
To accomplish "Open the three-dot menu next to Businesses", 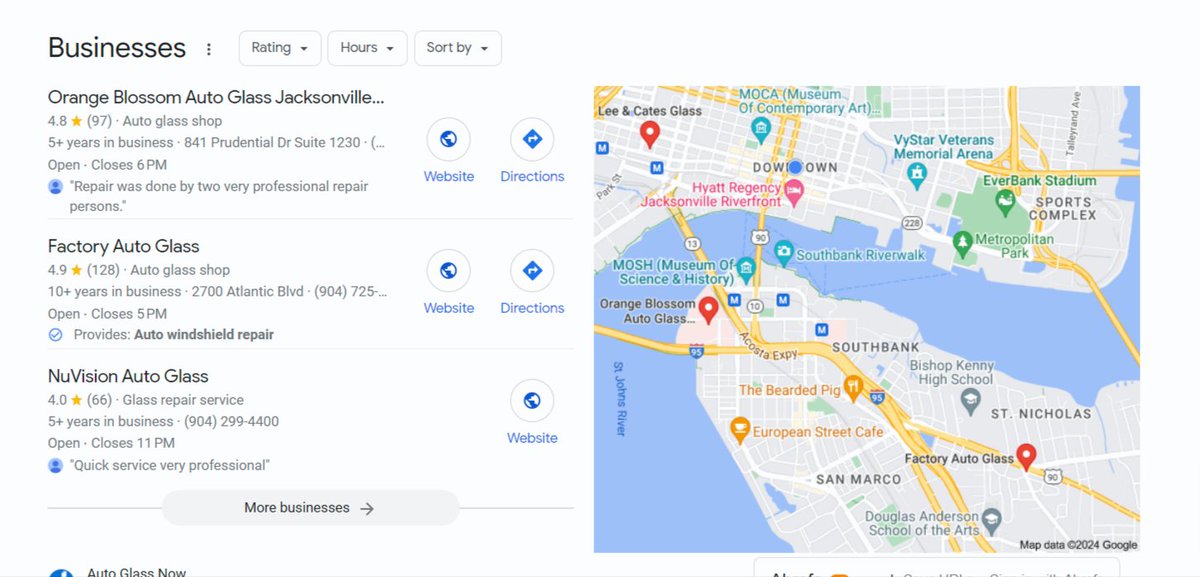I will pyautogui.click(x=208, y=49).
